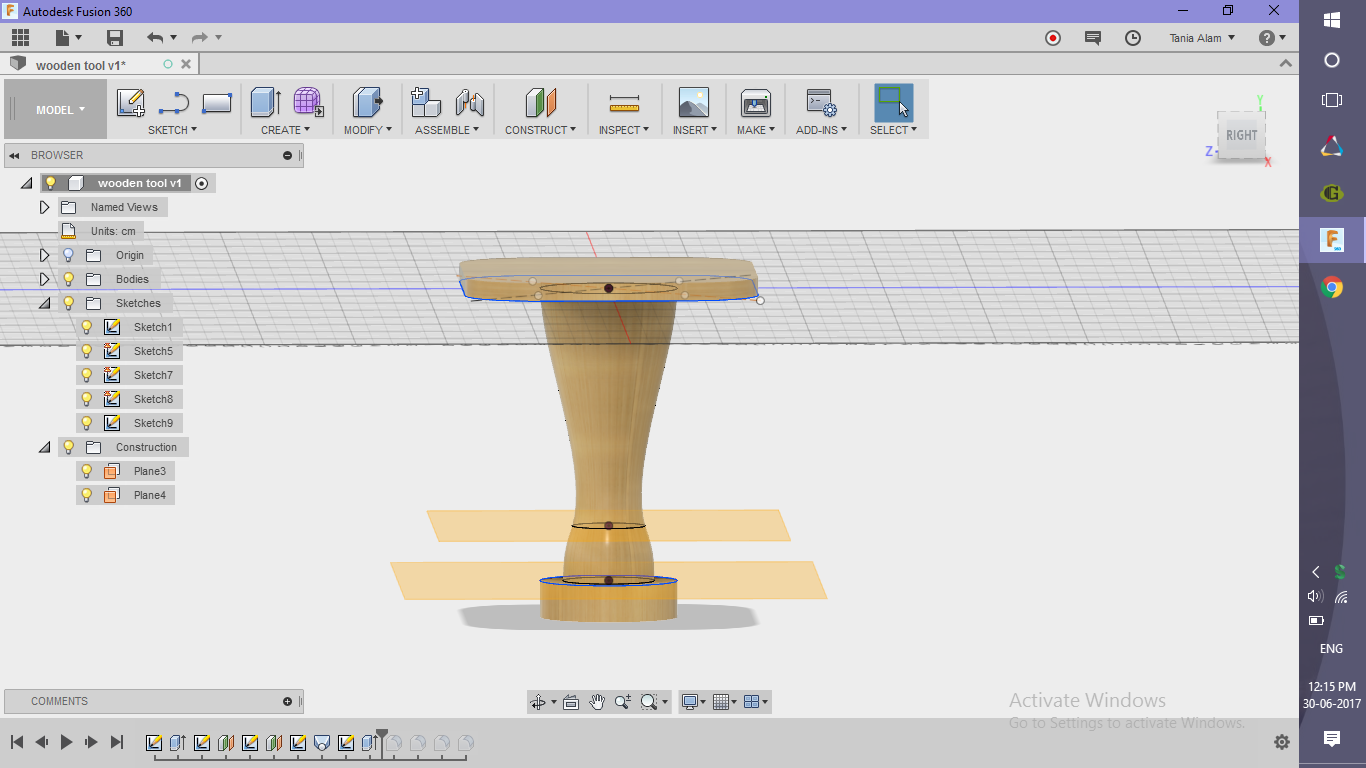Viewport: 1366px width, 768px height.
Task: Click the Look At icon
Action: (571, 702)
